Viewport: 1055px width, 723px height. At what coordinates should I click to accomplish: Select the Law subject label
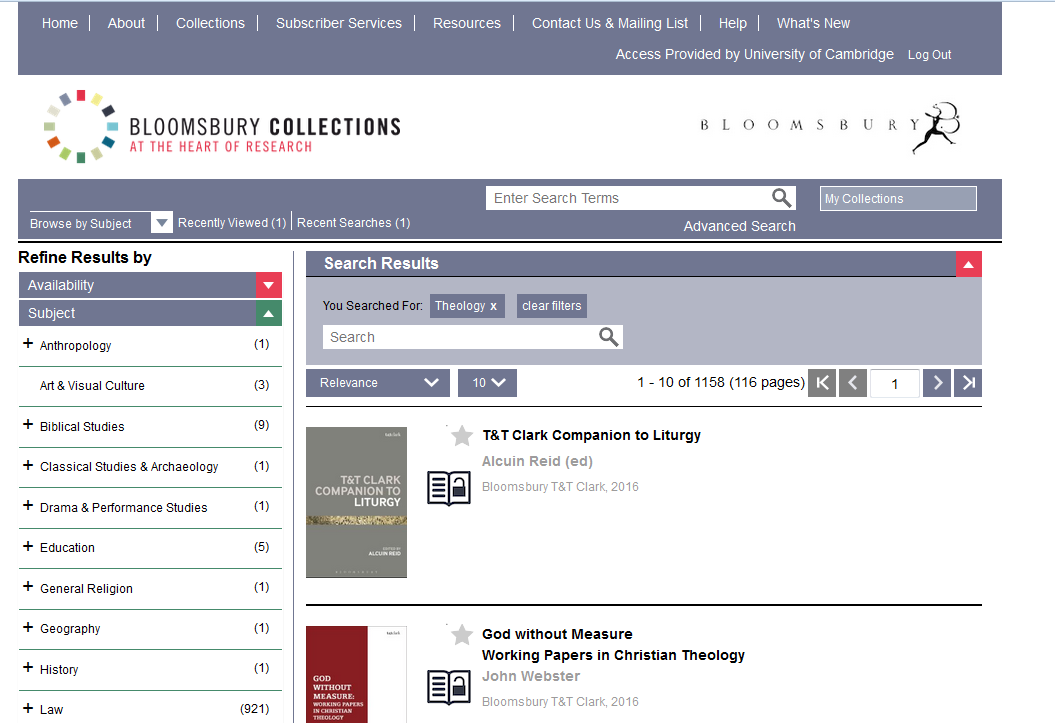pos(51,710)
